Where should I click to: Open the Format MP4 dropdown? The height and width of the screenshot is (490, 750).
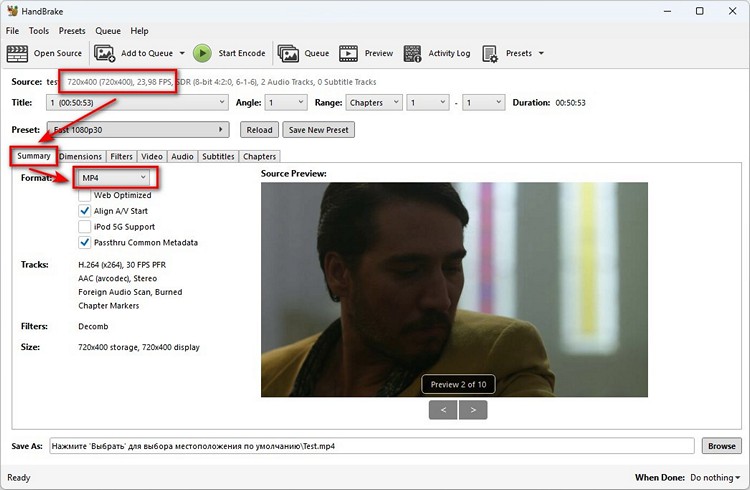click(114, 178)
